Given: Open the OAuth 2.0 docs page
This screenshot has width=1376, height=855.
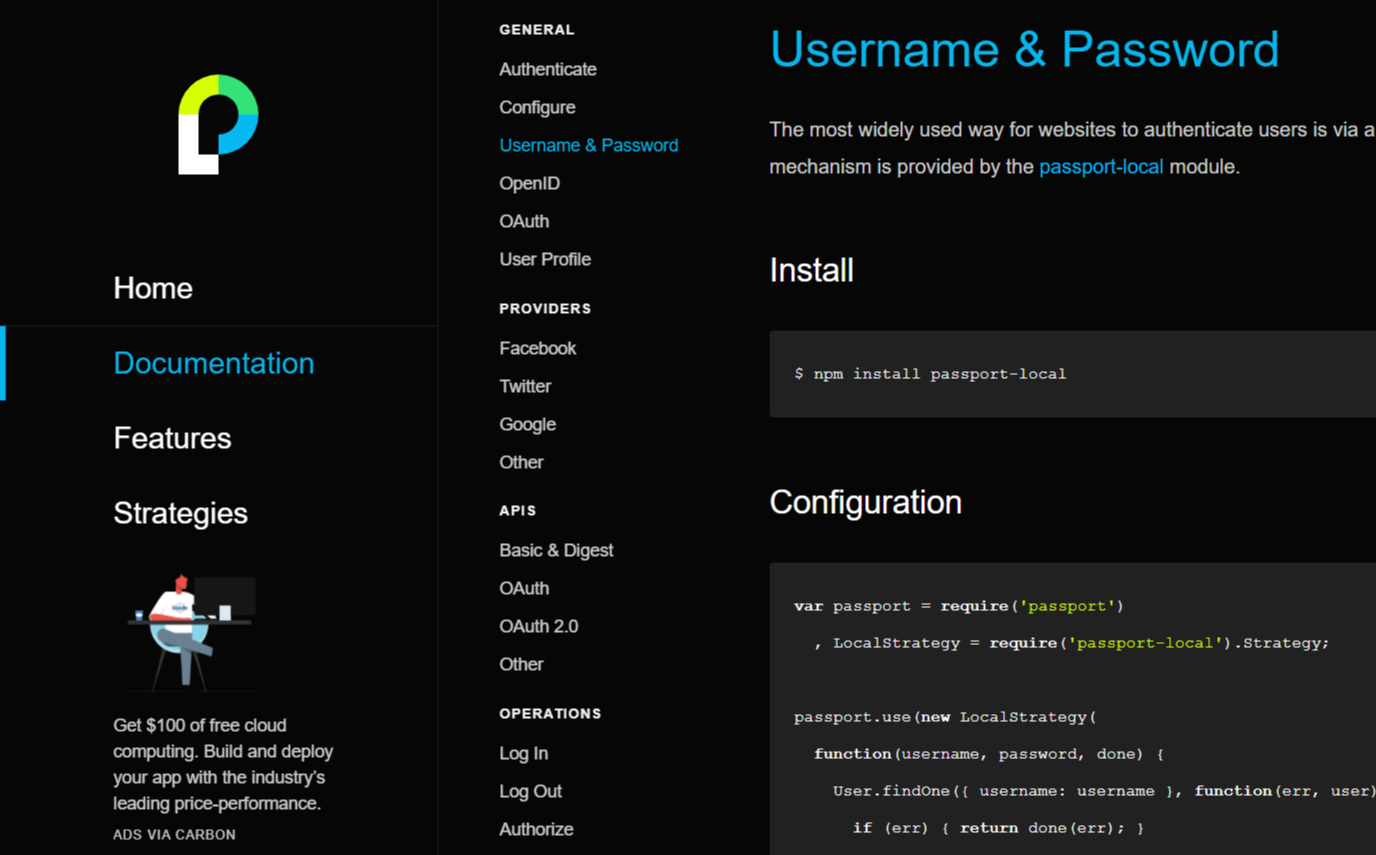Looking at the screenshot, I should click(x=539, y=626).
